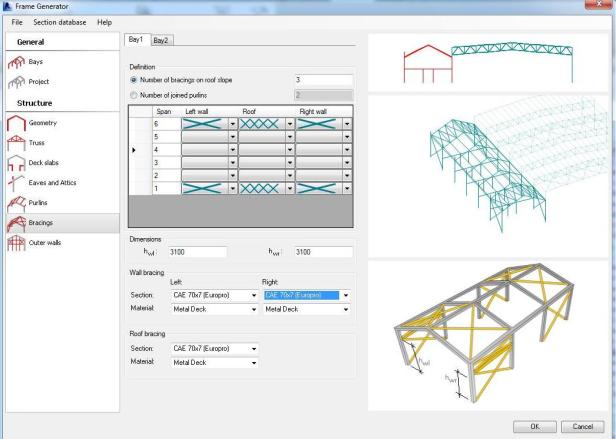
Task: Click the OK button
Action: coord(535,426)
